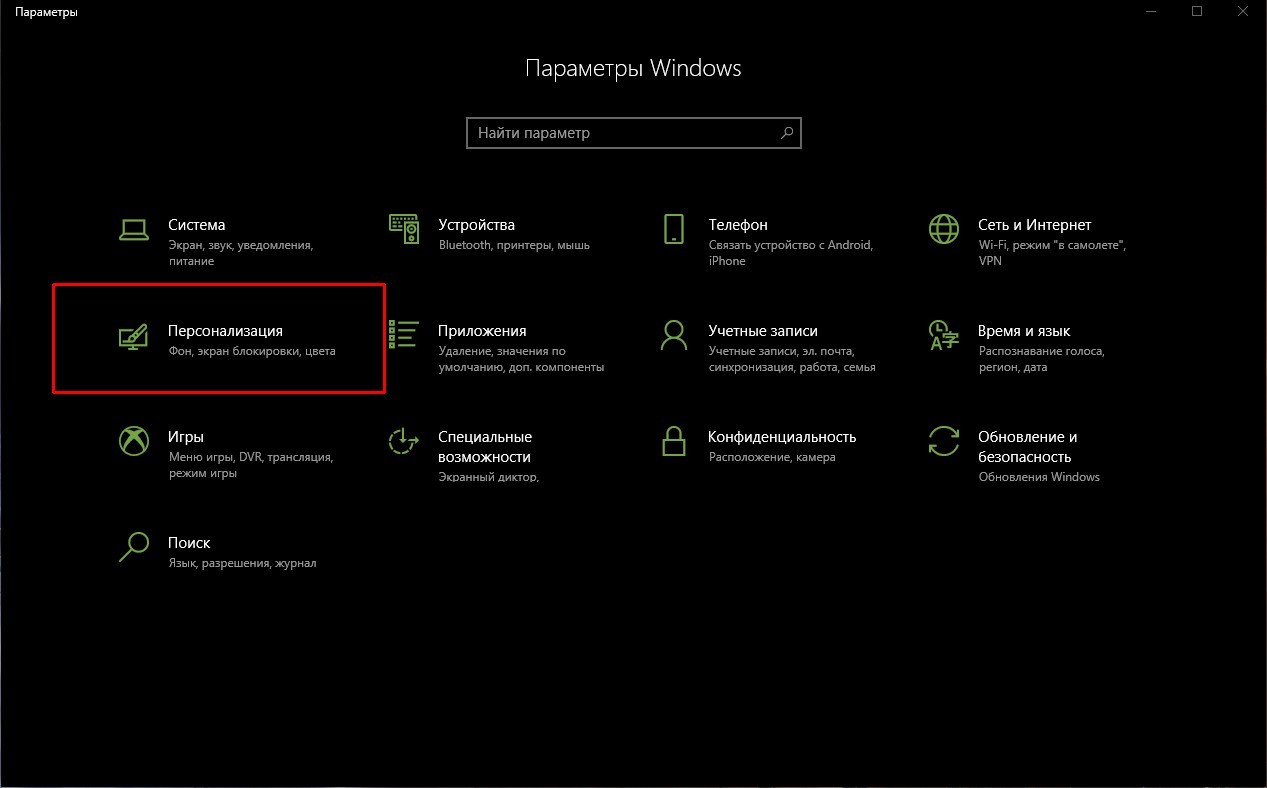
Task: Open the Время и язык title
Action: point(1024,331)
